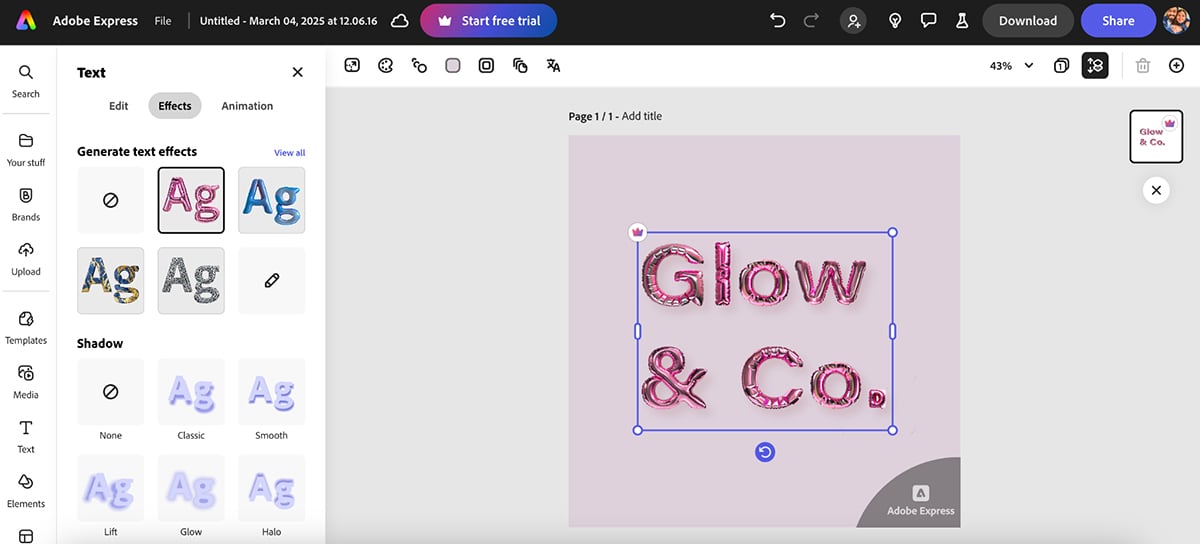1200x544 pixels.
Task: Switch to the Edit tab
Action: pos(119,106)
